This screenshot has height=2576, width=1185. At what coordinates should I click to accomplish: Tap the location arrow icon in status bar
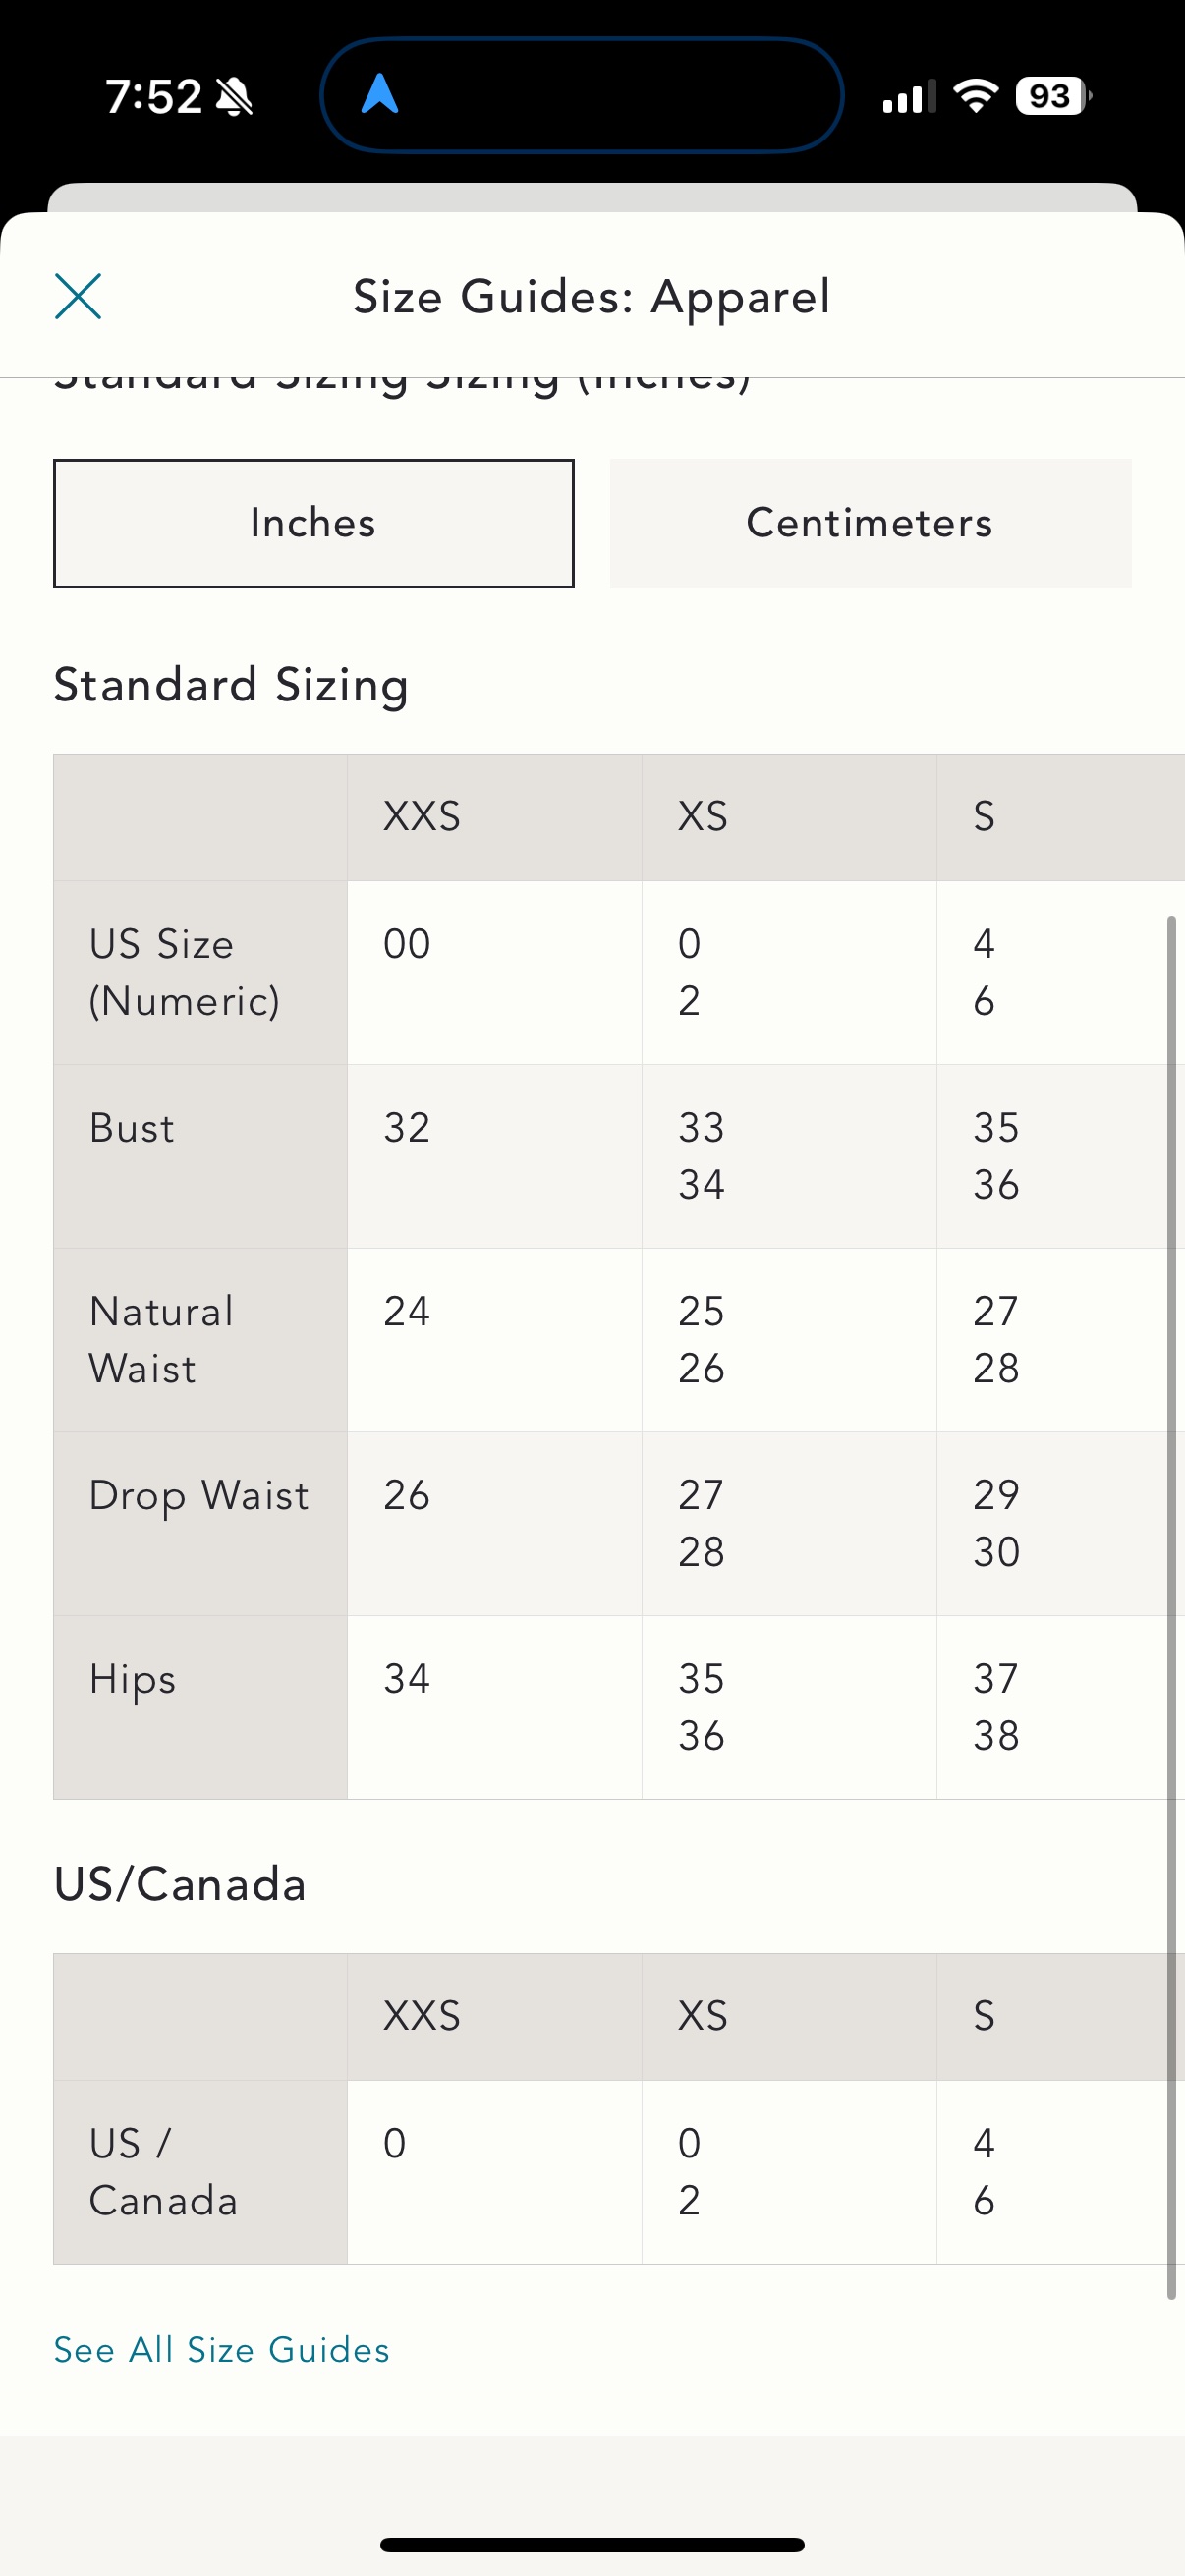(380, 94)
